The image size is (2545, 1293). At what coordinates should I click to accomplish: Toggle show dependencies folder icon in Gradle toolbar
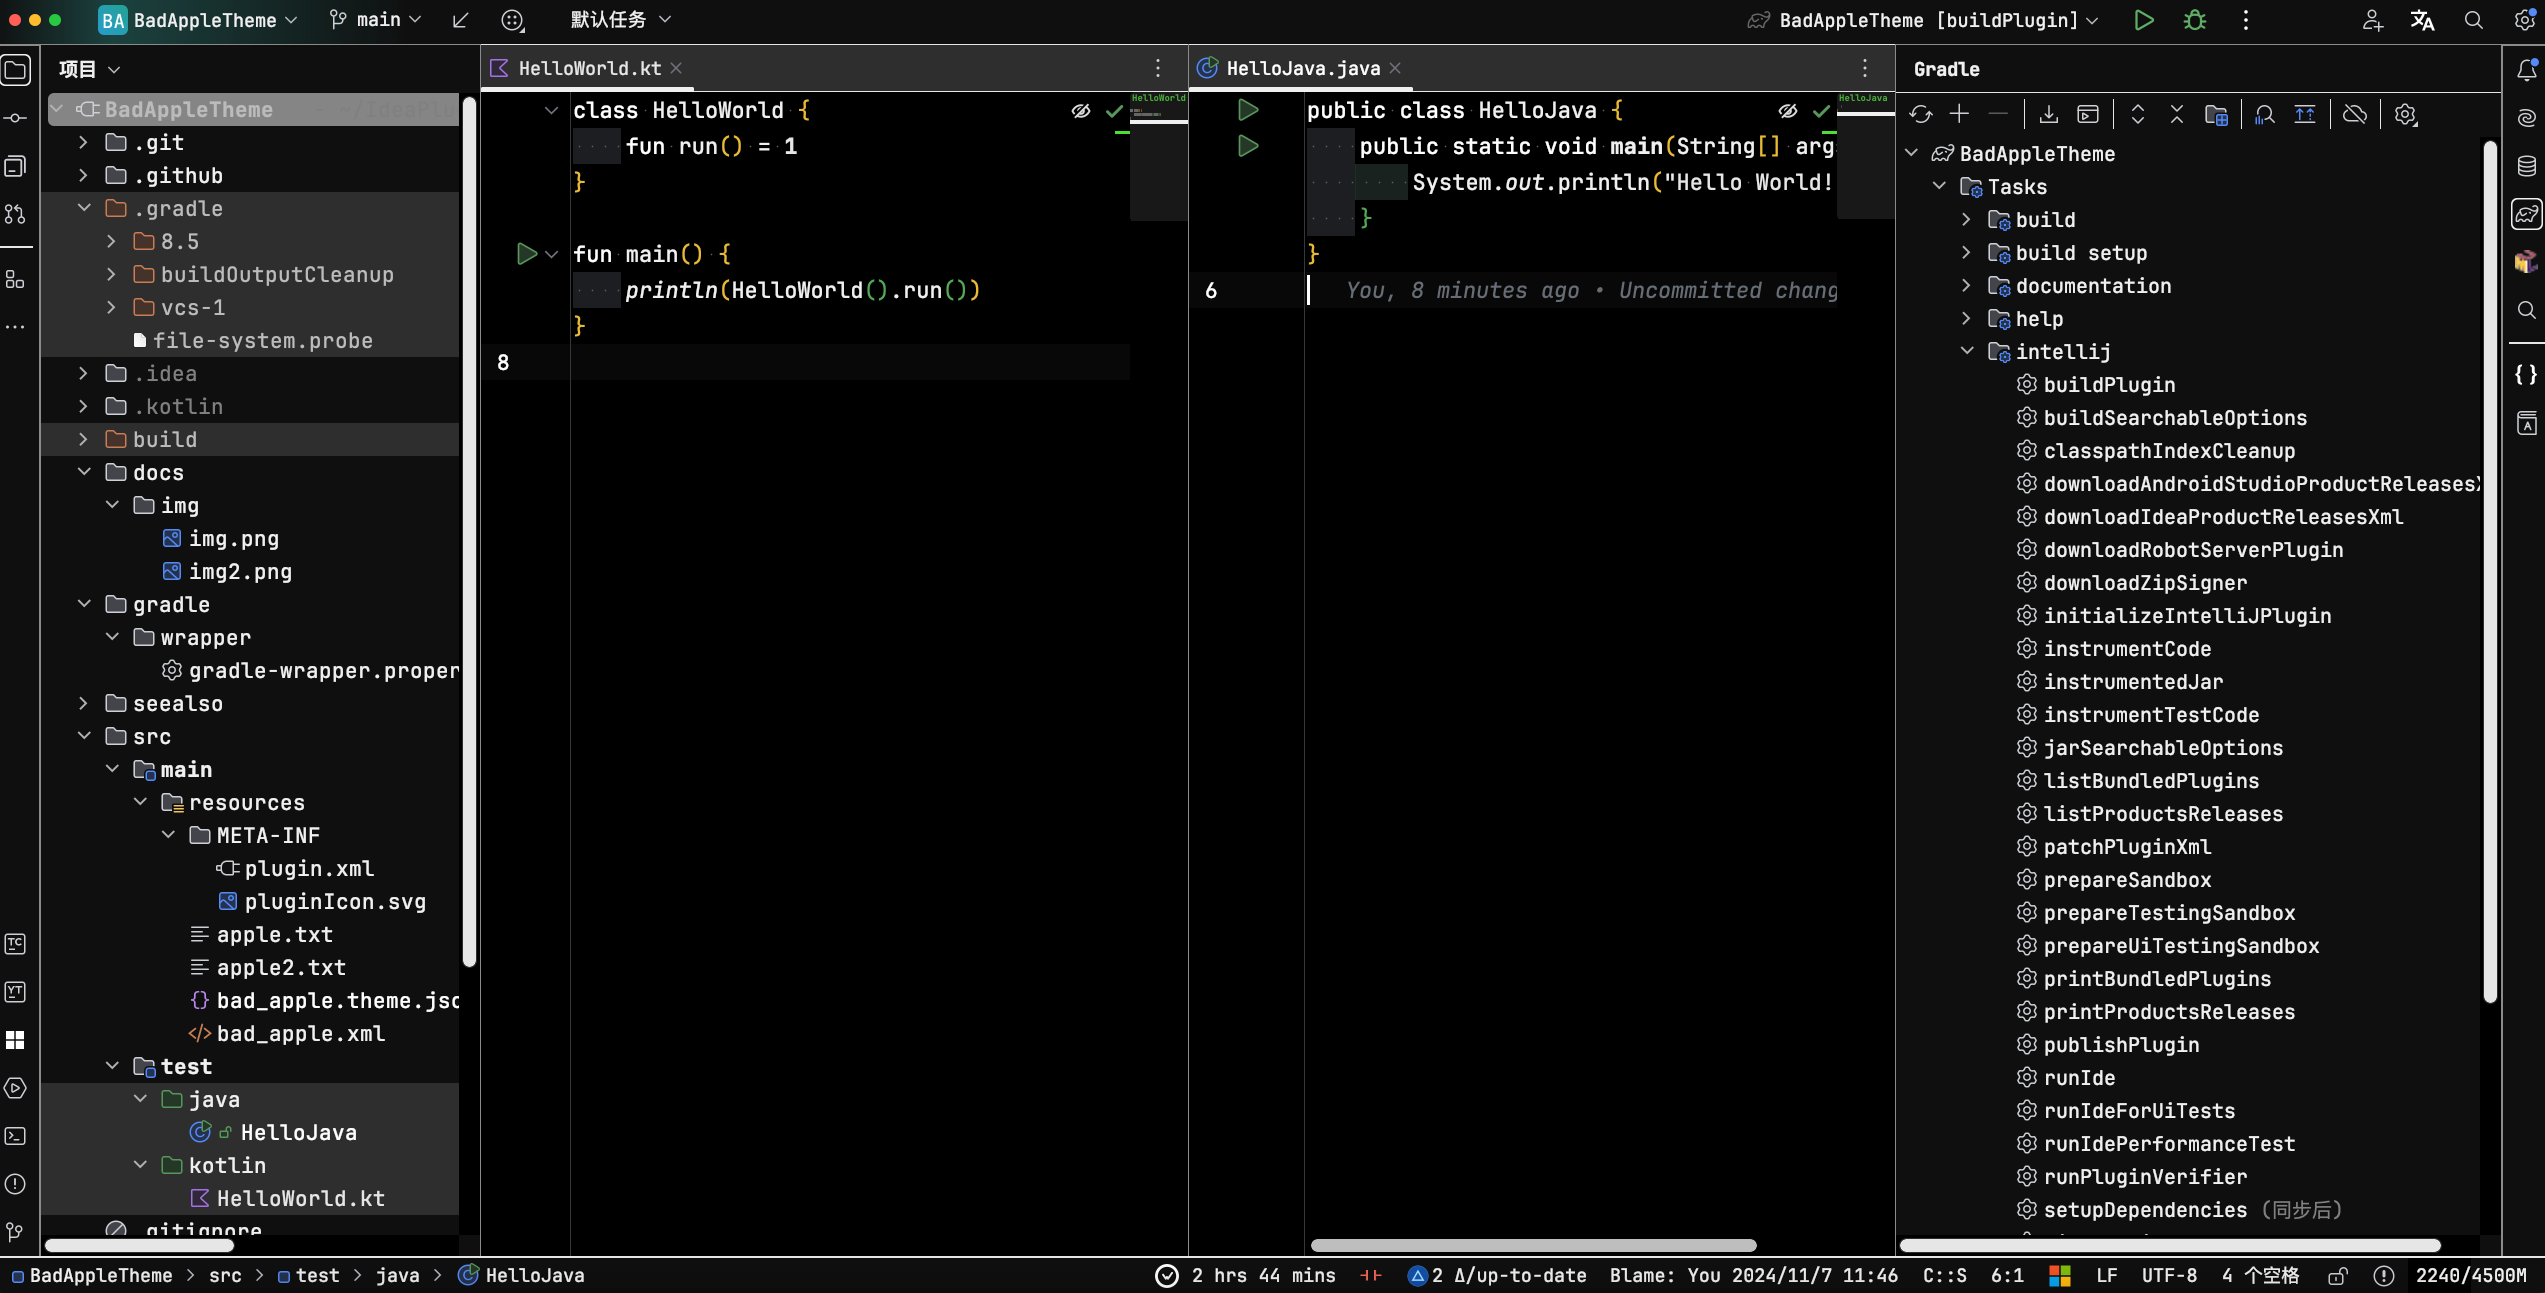tap(2216, 115)
